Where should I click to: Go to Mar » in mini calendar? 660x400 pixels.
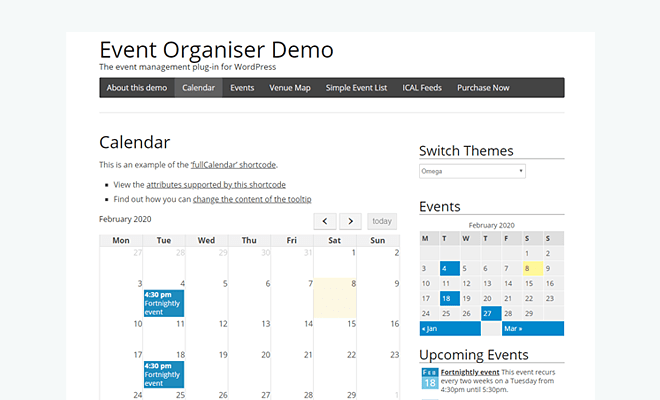533,328
